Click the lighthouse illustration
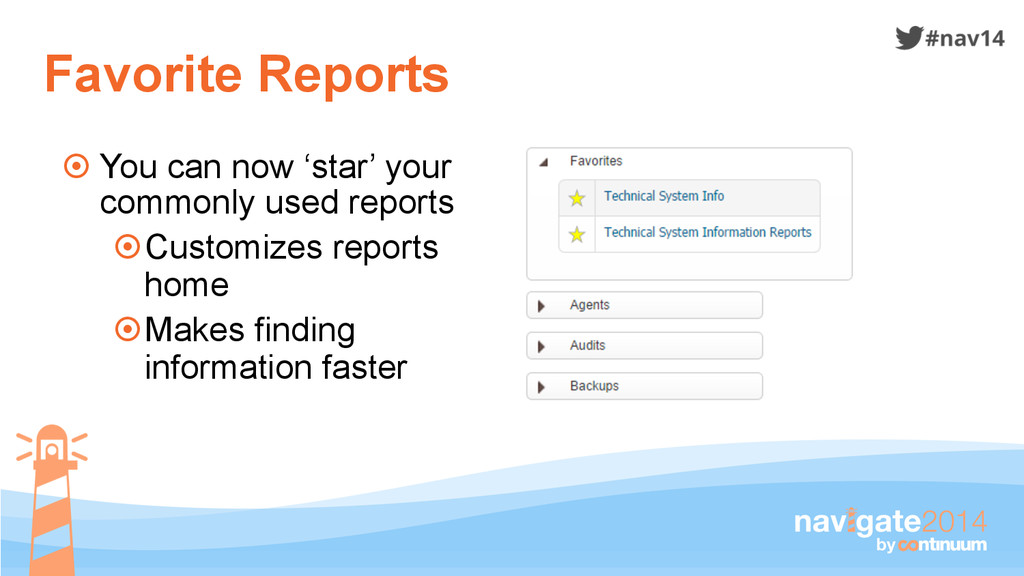 click(52, 500)
